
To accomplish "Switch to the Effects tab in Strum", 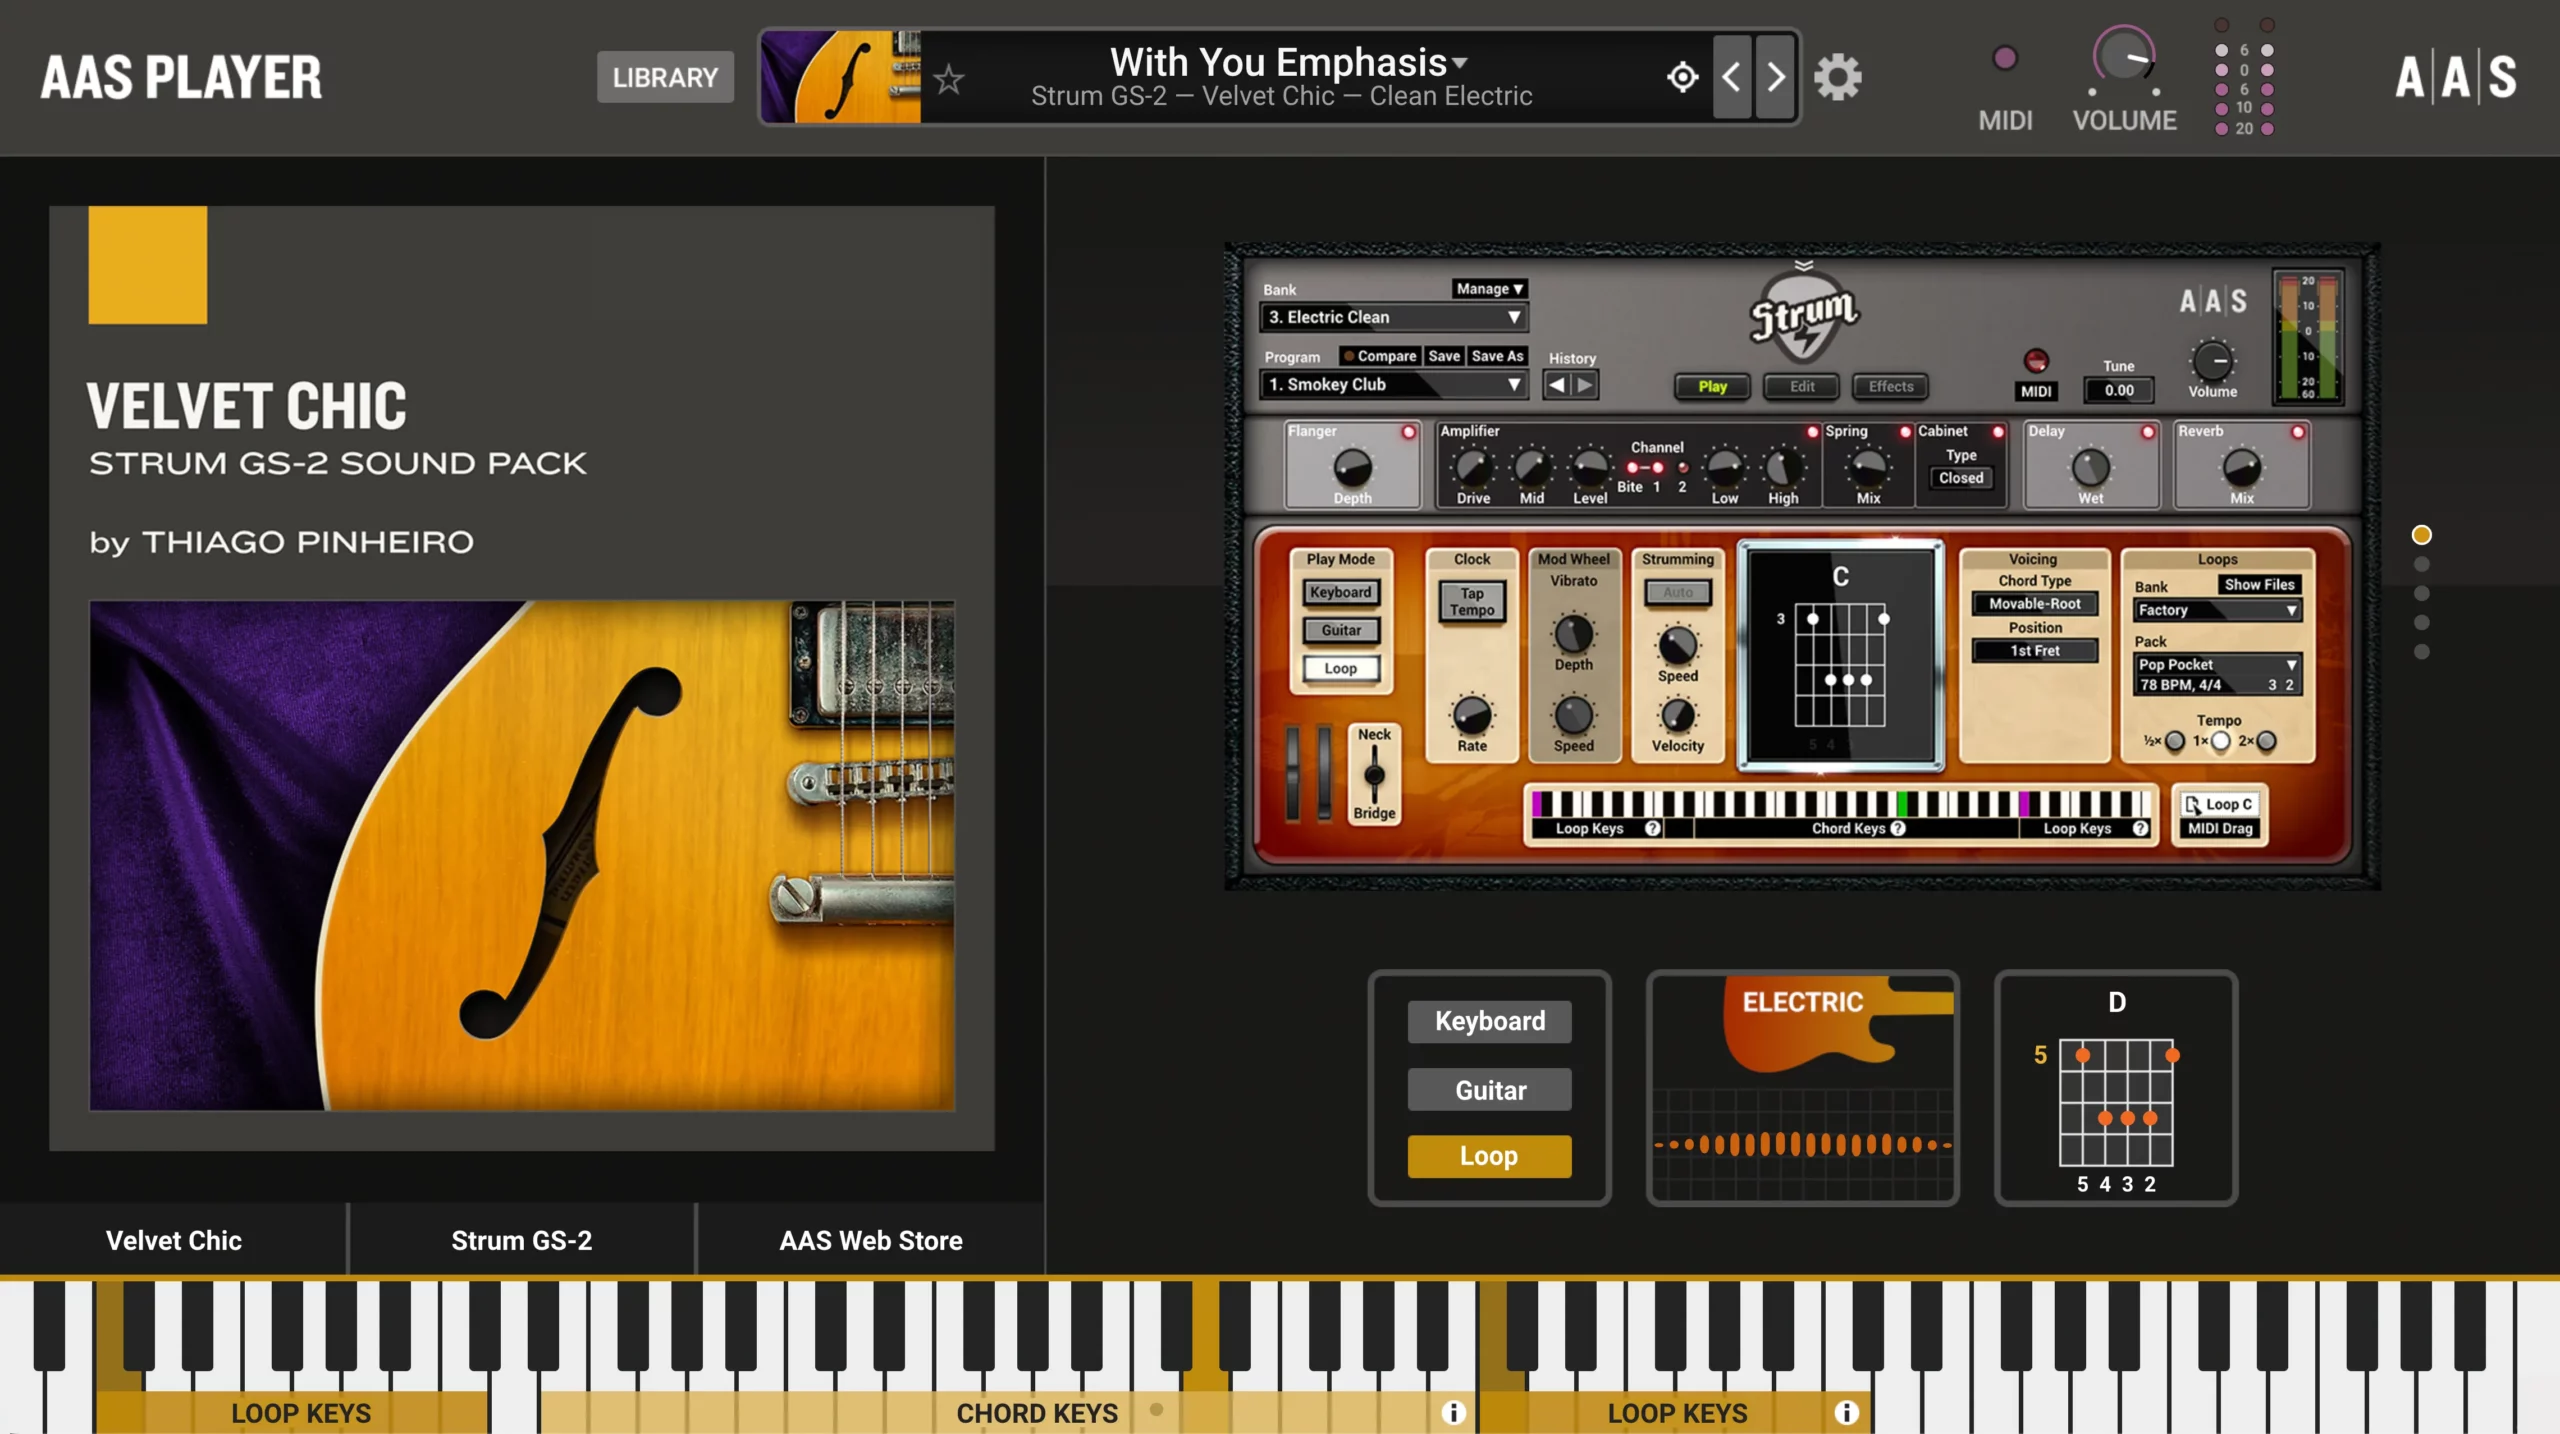I will click(1891, 386).
